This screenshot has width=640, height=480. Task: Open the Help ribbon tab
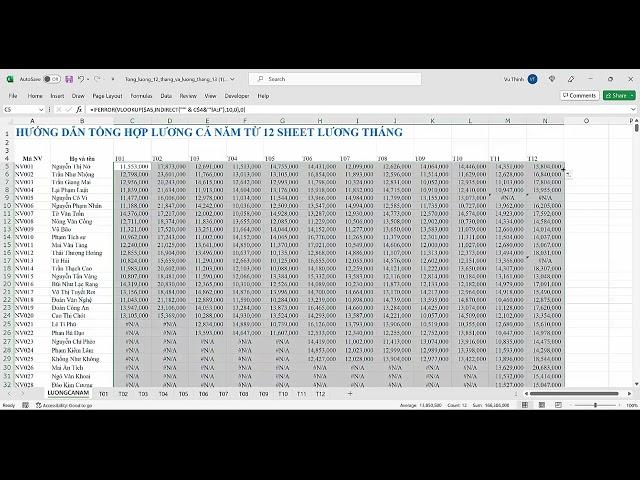click(263, 96)
